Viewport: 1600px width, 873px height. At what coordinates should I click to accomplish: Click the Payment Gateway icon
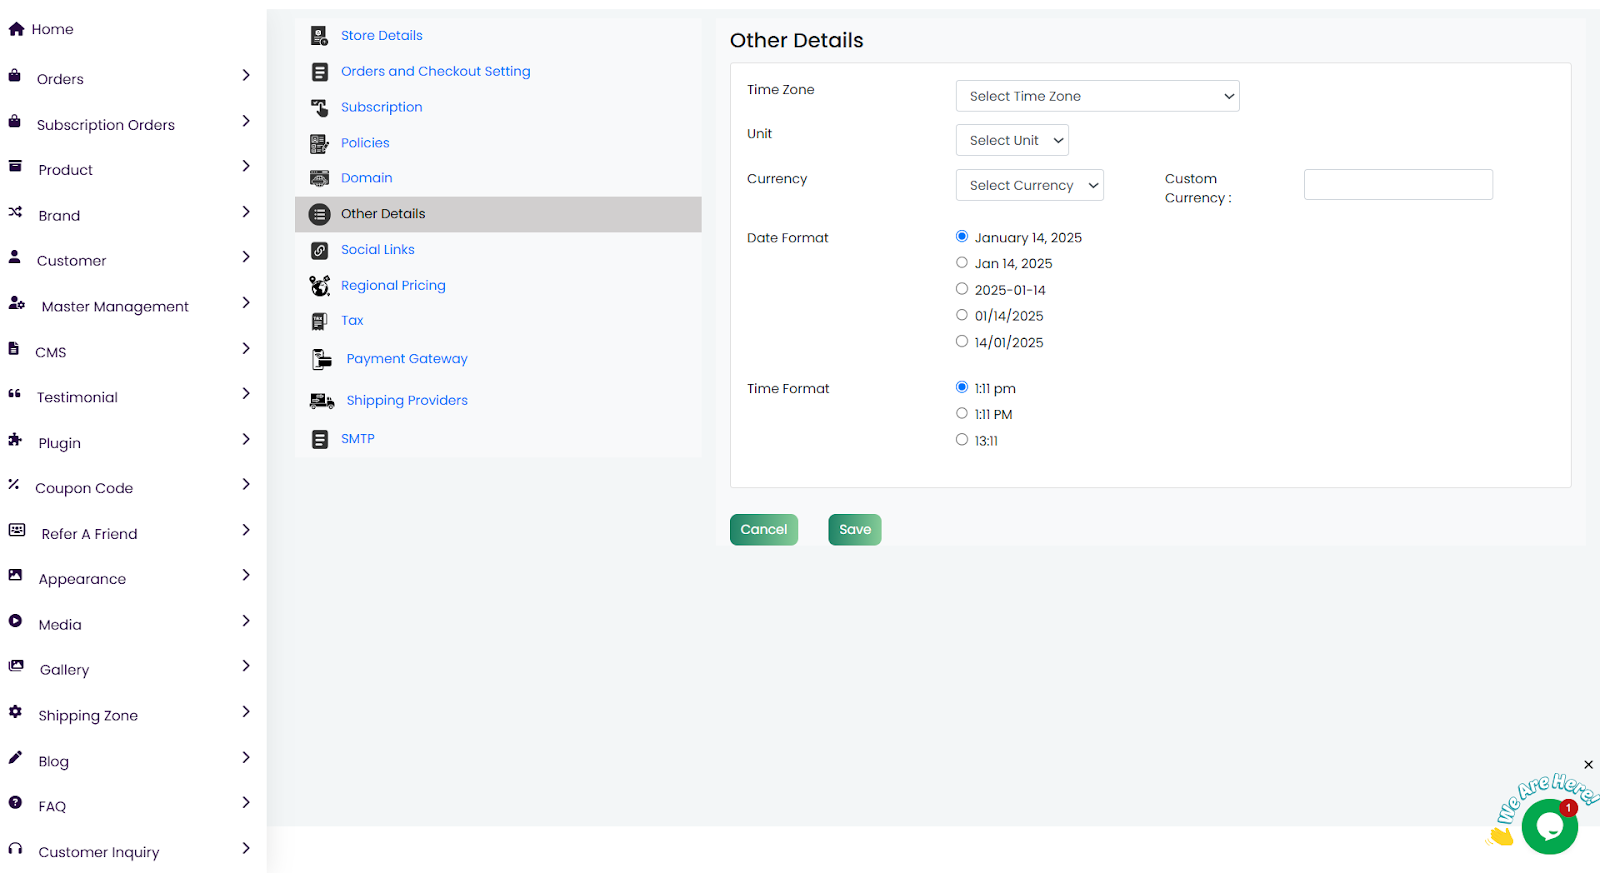point(321,359)
